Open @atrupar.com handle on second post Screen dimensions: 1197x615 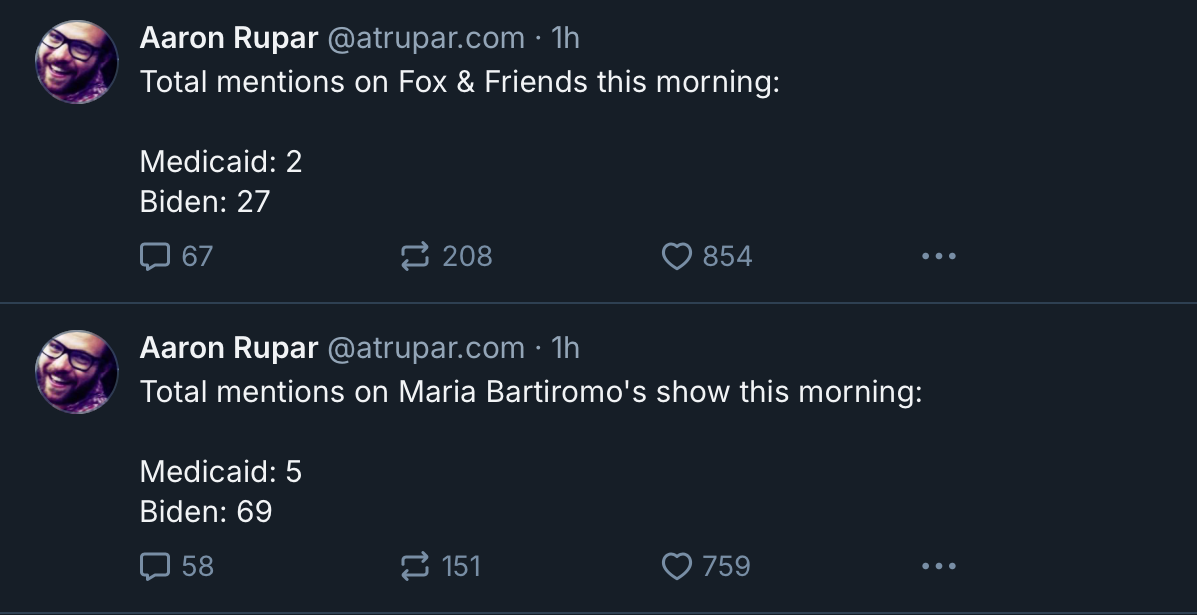[426, 348]
